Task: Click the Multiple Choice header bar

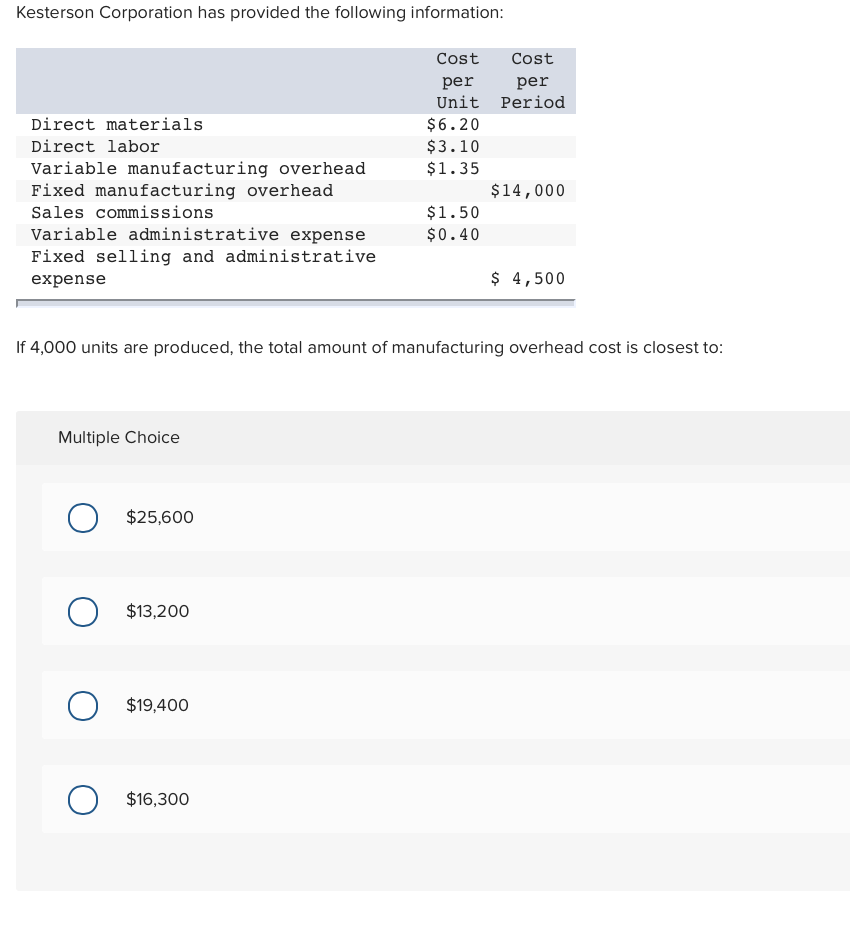Action: click(118, 438)
